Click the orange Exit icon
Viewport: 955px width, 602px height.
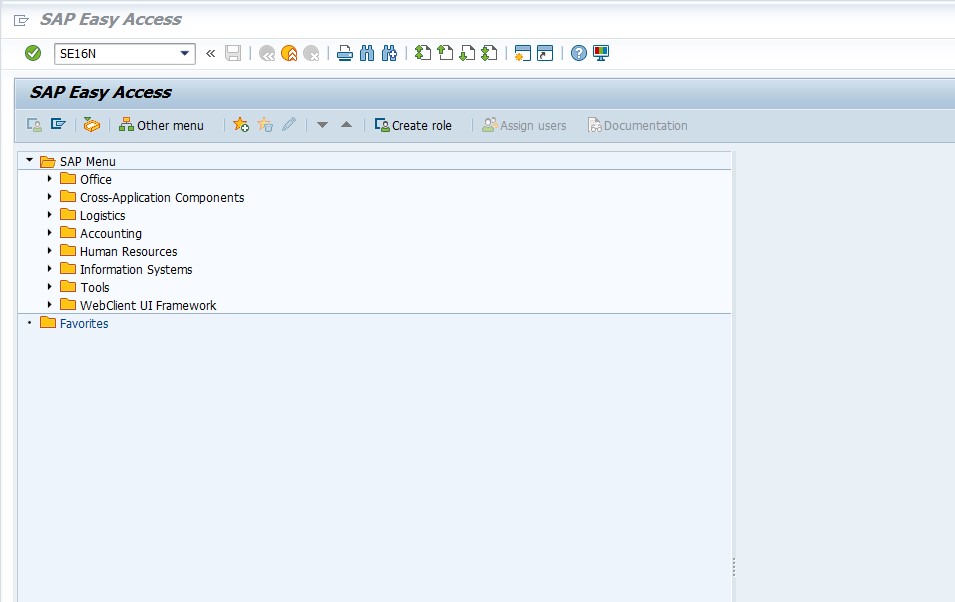(x=289, y=54)
